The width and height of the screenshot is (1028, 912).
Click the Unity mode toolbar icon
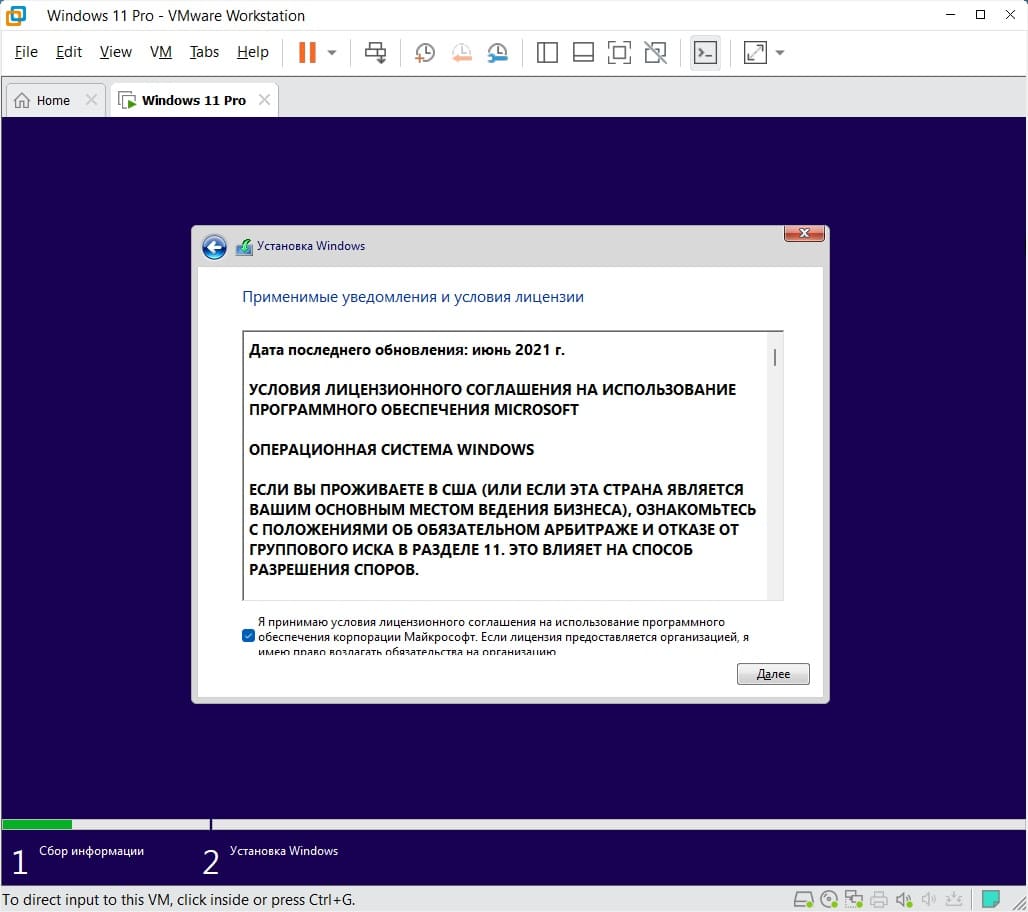(656, 52)
